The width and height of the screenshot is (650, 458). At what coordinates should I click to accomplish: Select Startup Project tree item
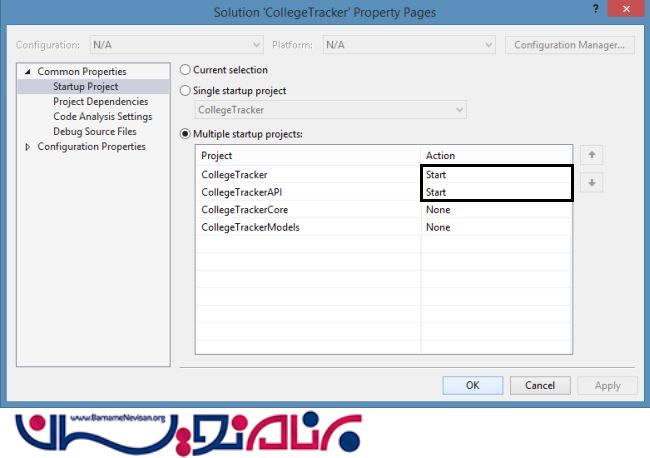click(x=85, y=87)
